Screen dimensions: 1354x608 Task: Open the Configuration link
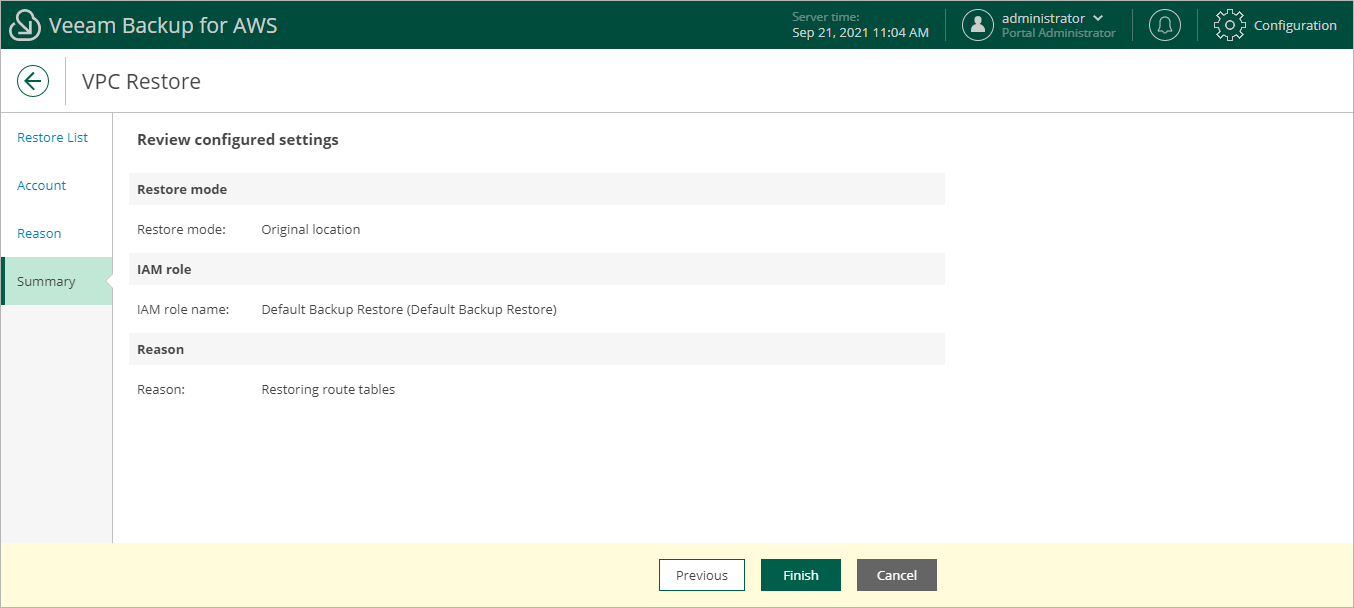(1295, 25)
